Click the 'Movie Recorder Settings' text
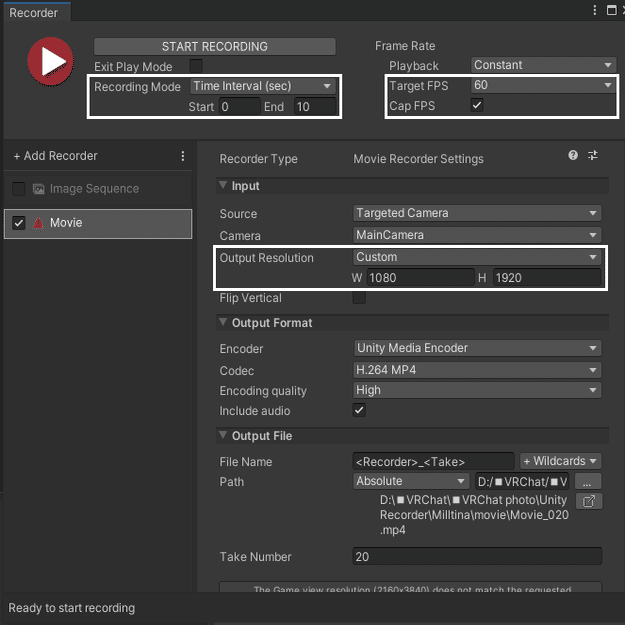 point(418,159)
